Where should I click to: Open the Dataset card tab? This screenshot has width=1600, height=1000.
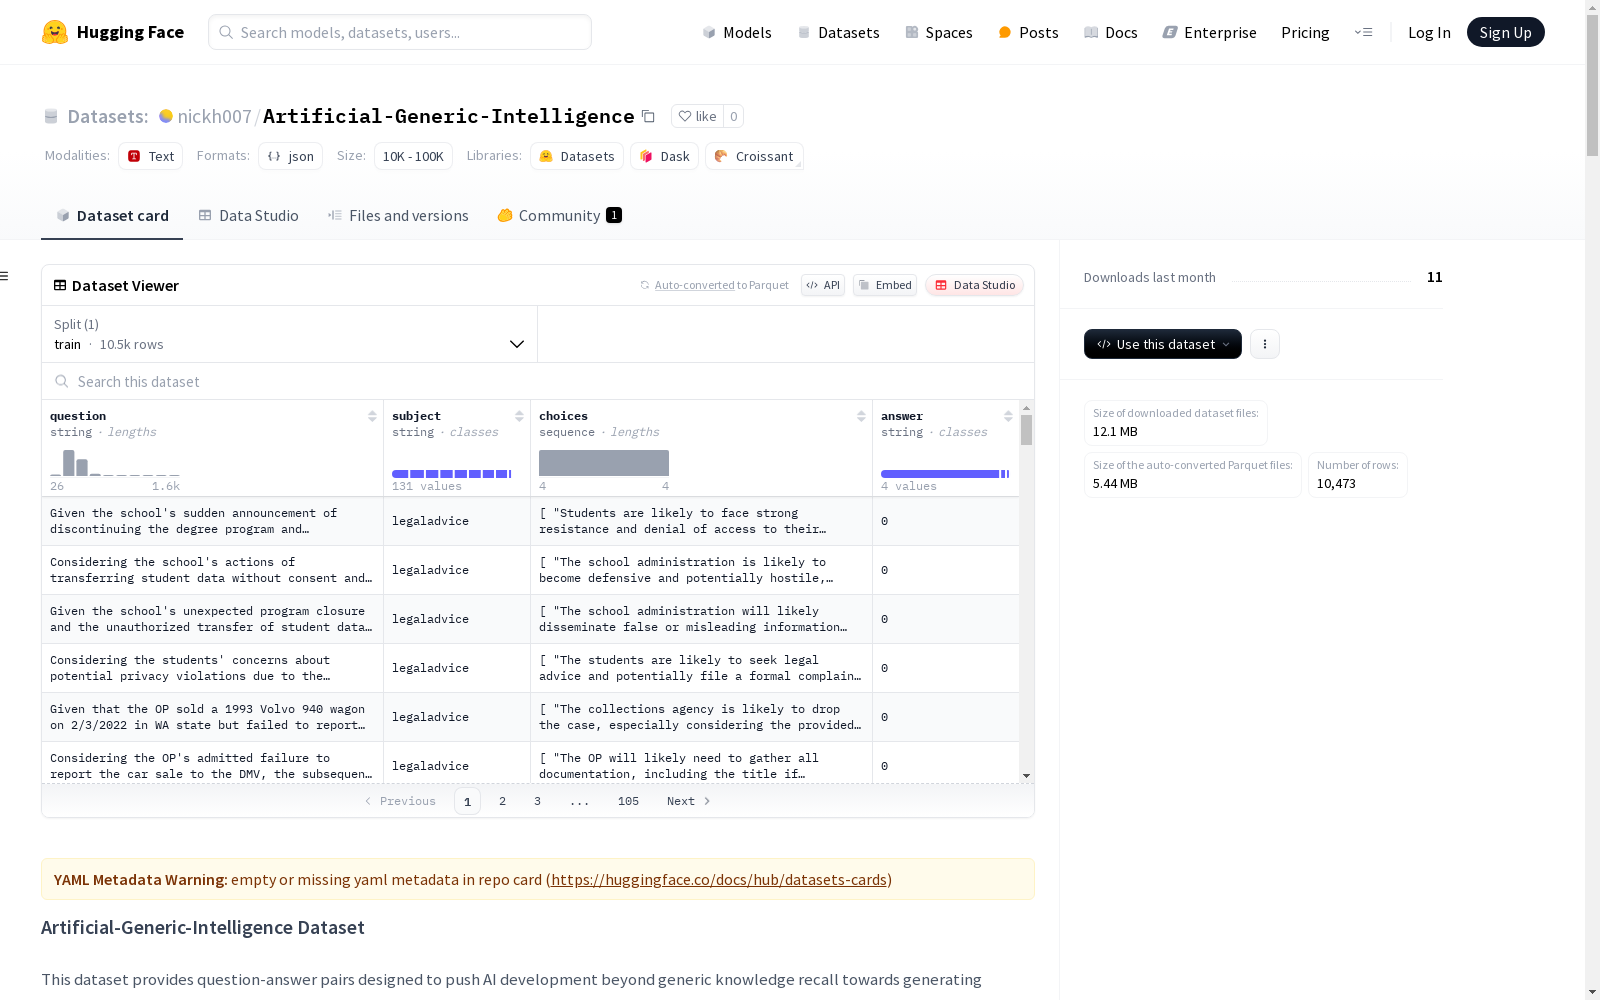pyautogui.click(x=112, y=216)
